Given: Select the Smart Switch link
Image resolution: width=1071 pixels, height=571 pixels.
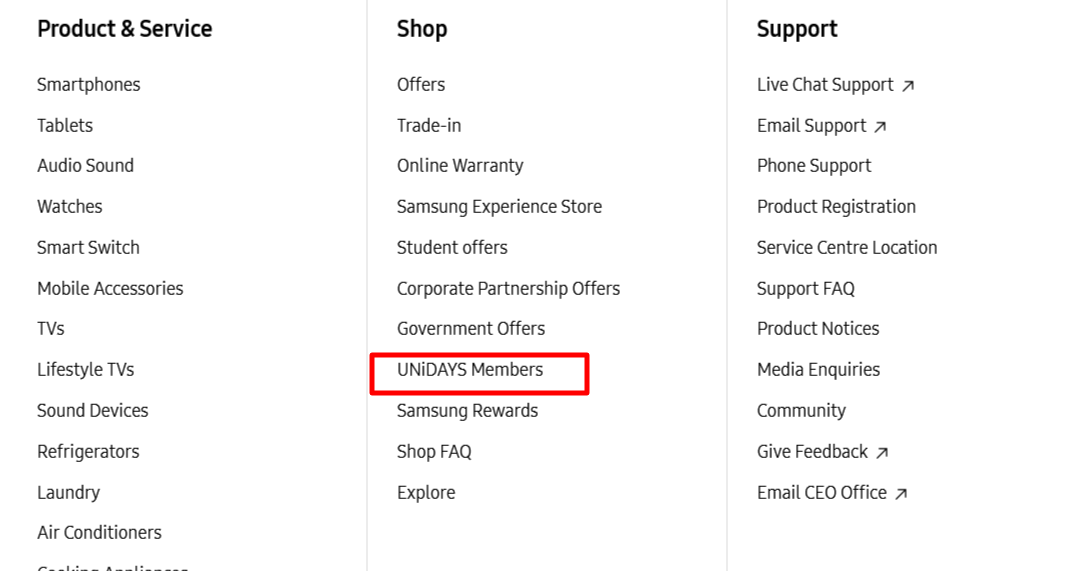Looking at the screenshot, I should [89, 248].
